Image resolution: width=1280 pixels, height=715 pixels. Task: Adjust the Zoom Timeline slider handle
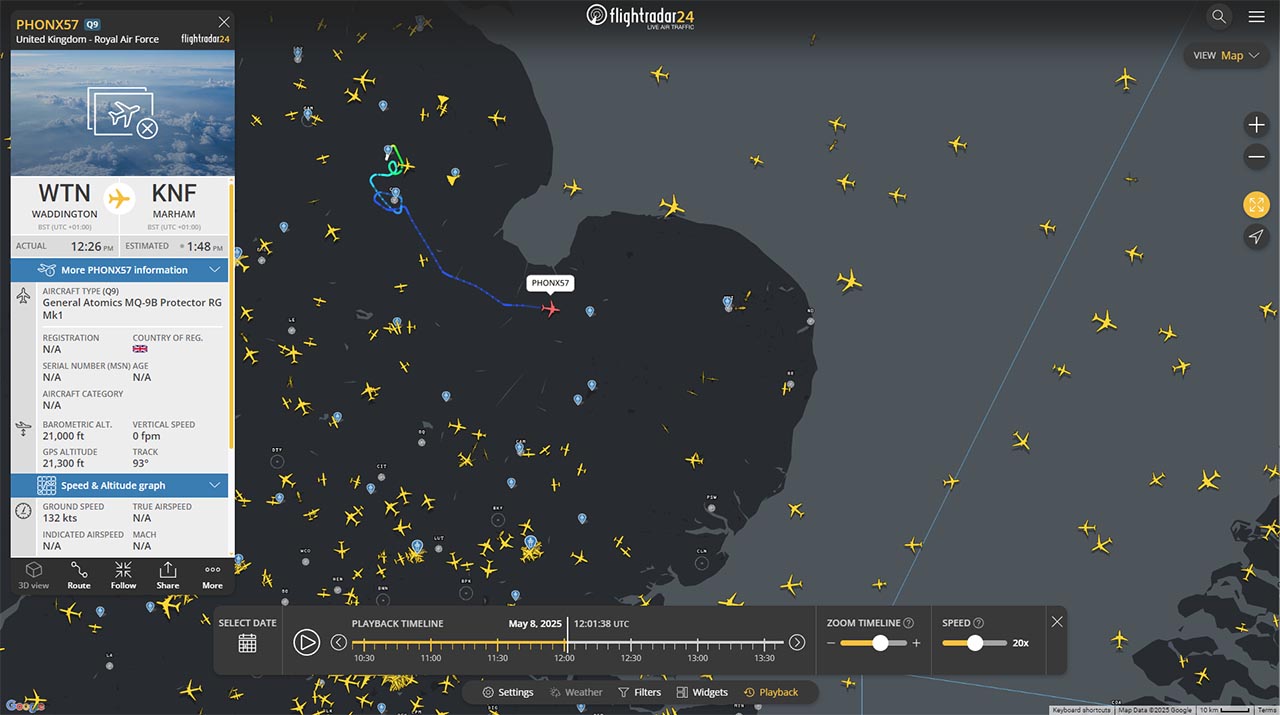pyautogui.click(x=880, y=643)
